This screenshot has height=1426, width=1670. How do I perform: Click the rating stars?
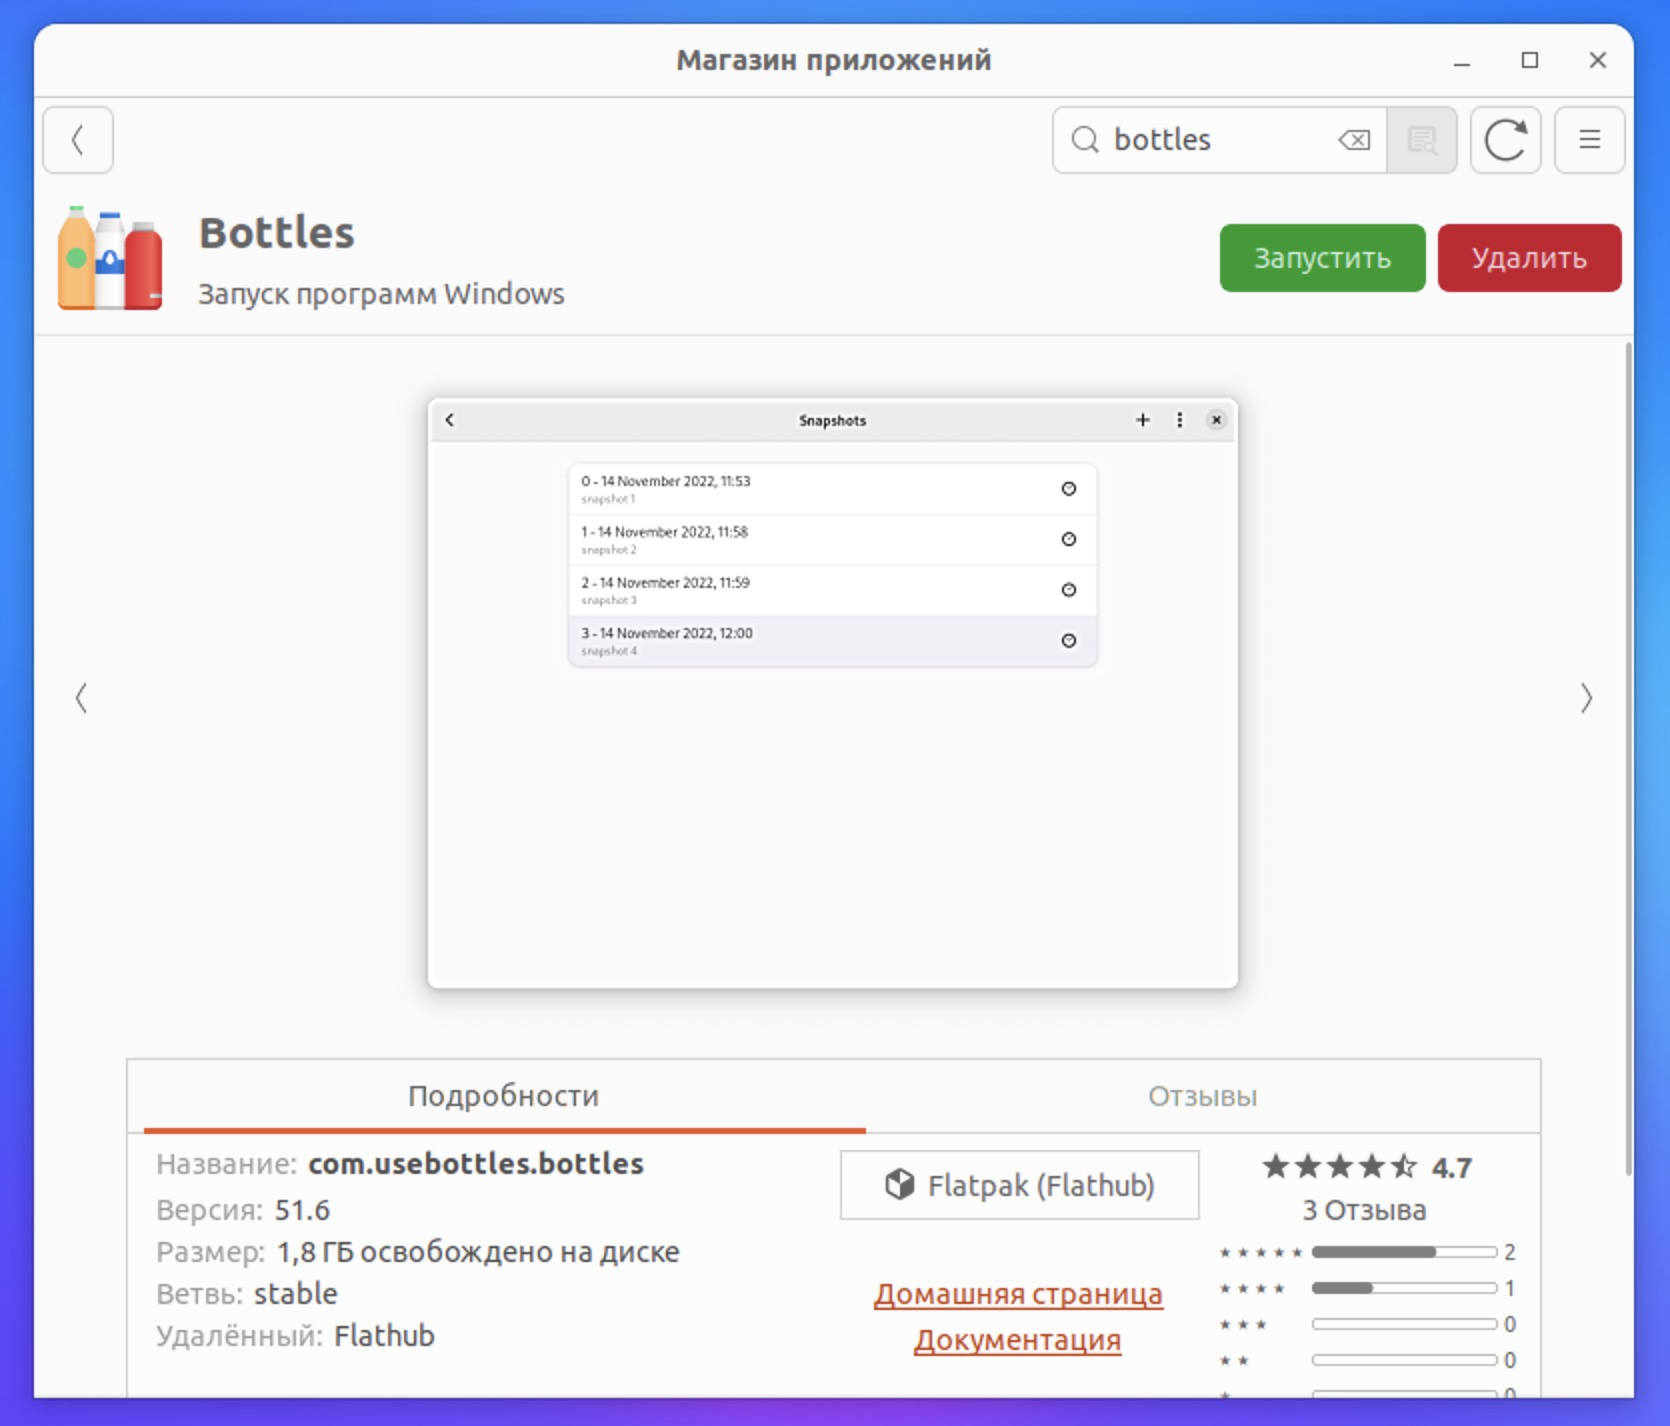click(x=1339, y=1167)
